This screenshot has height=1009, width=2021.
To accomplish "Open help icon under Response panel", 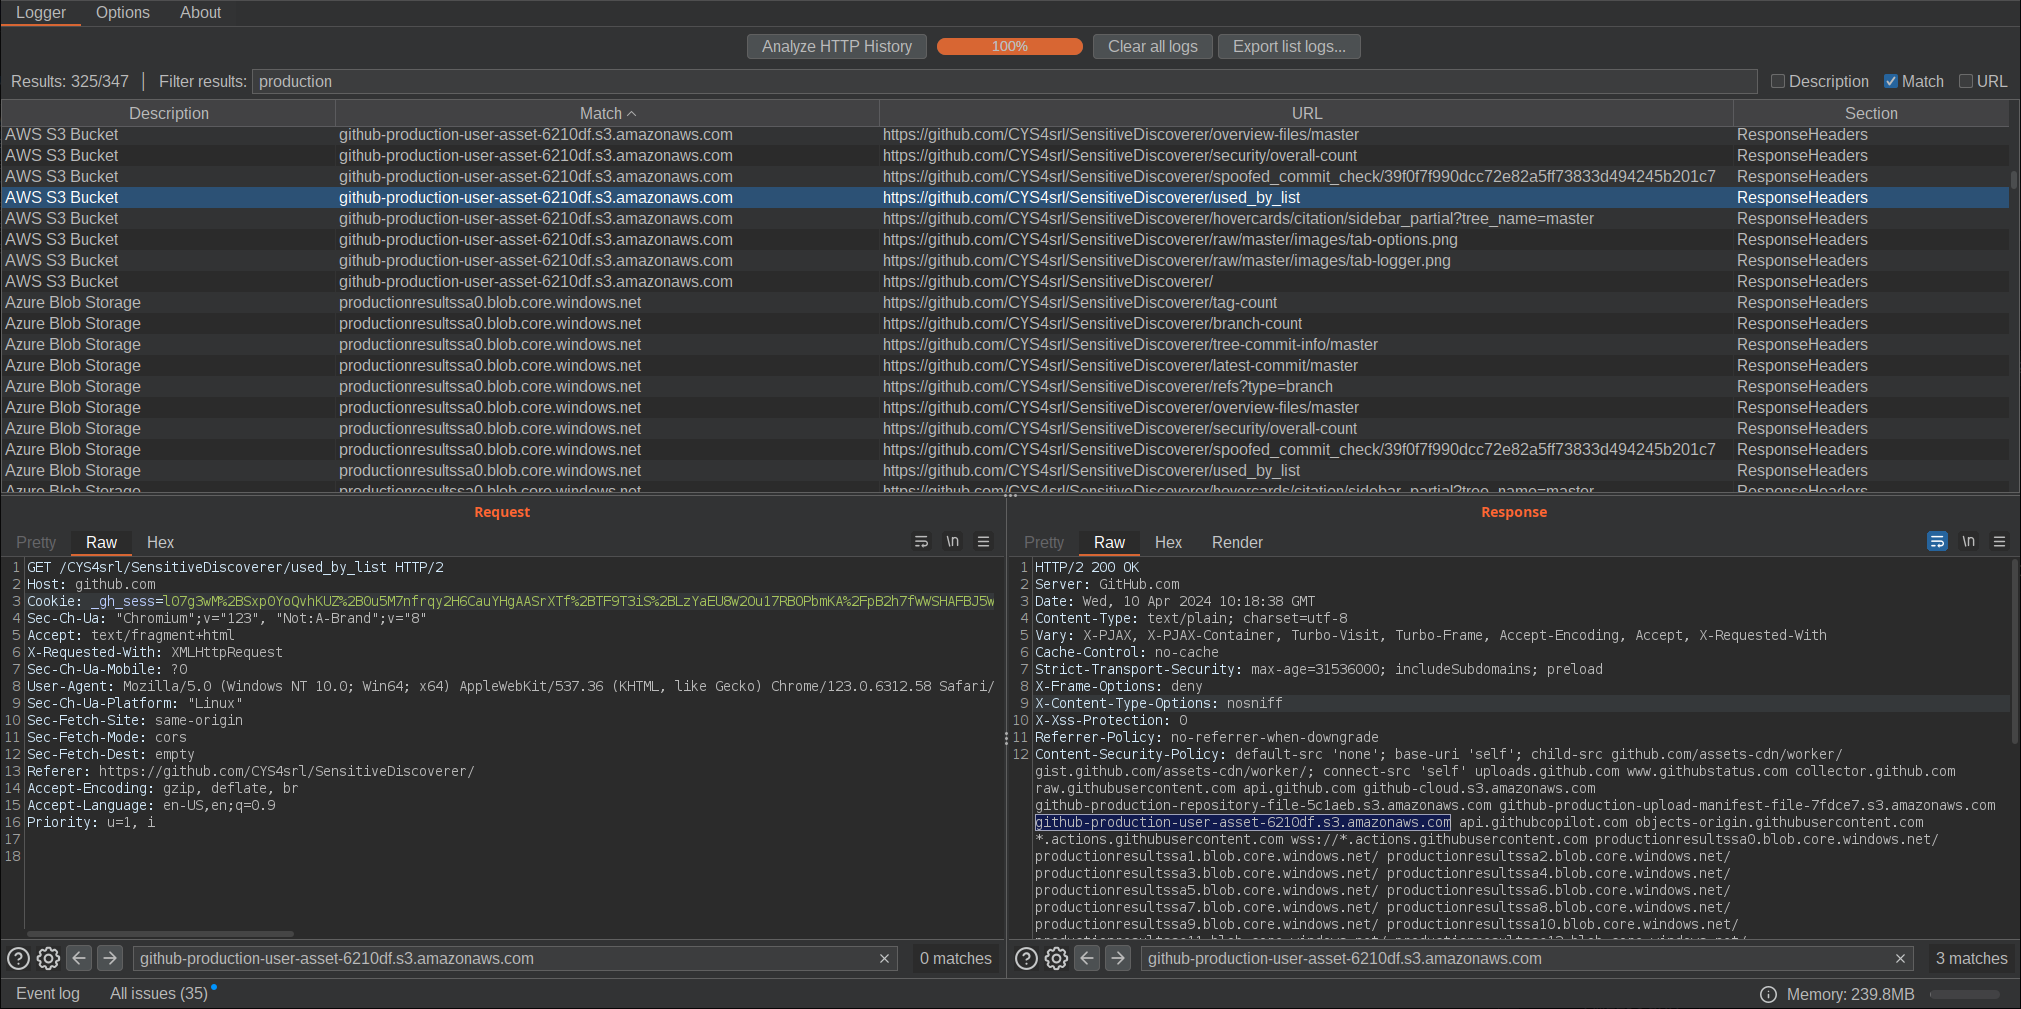I will click(1026, 959).
